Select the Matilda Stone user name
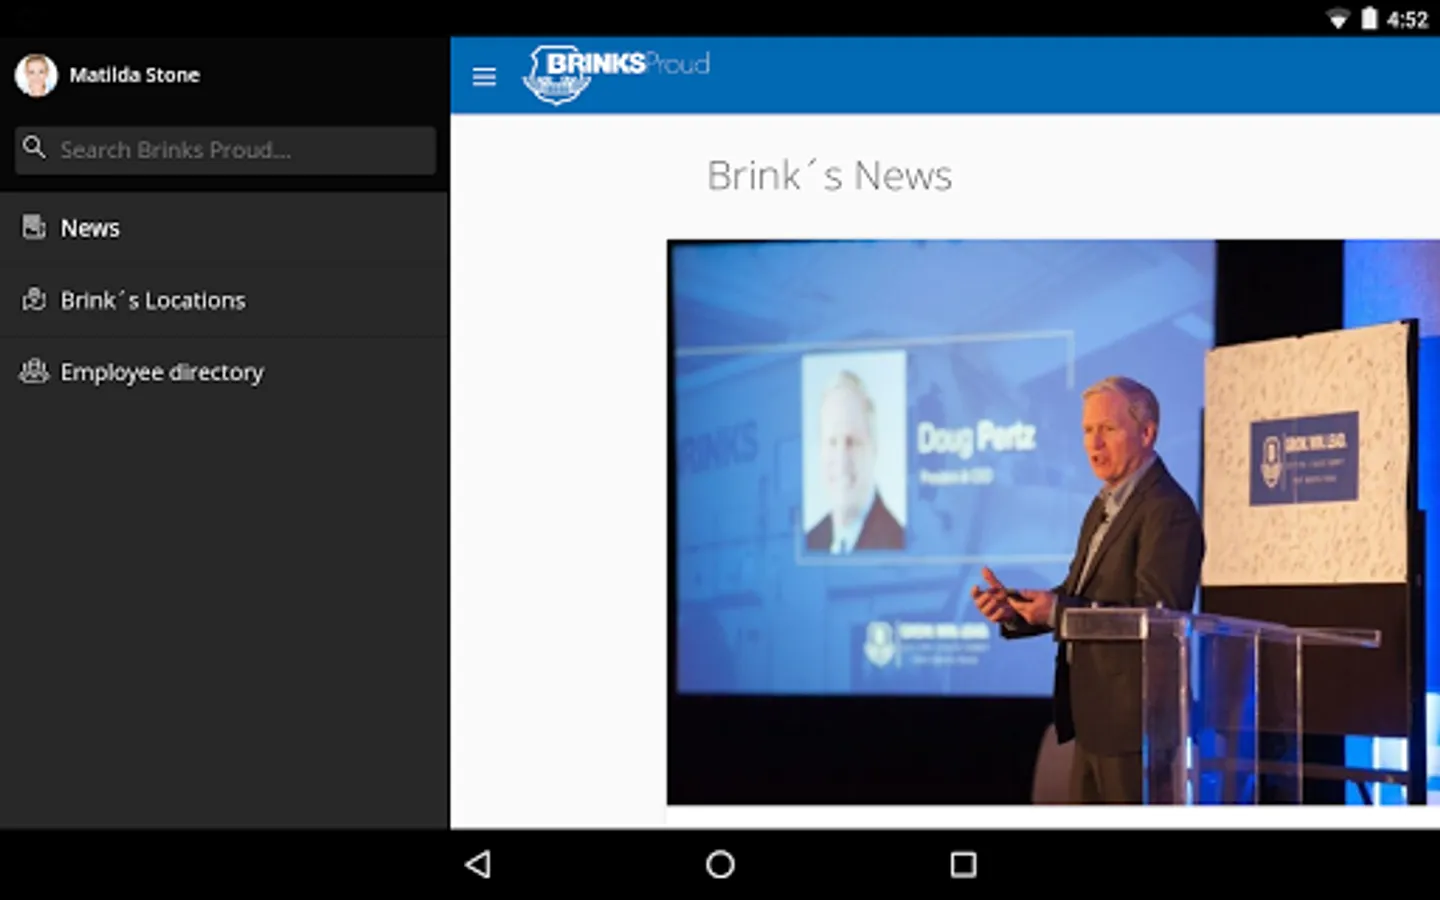Viewport: 1440px width, 900px height. 134,75
